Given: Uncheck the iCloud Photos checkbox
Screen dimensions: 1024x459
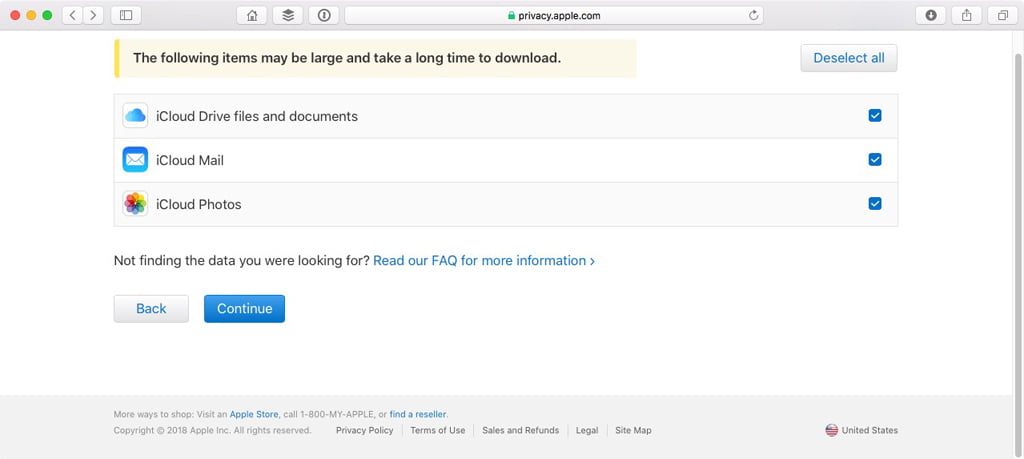Looking at the screenshot, I should pos(875,204).
